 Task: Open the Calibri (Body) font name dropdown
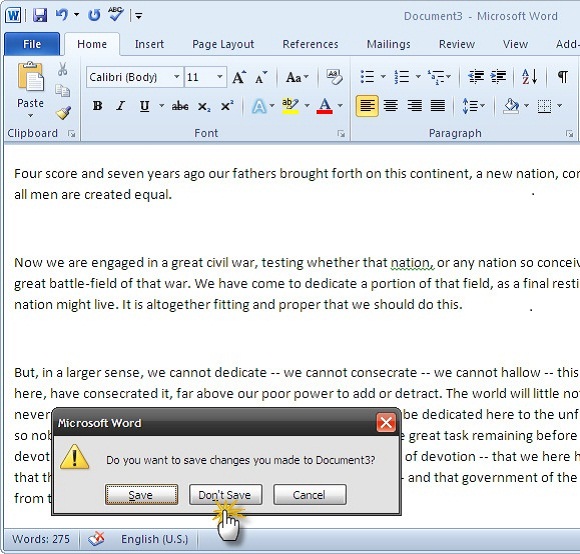pyautogui.click(x=177, y=77)
